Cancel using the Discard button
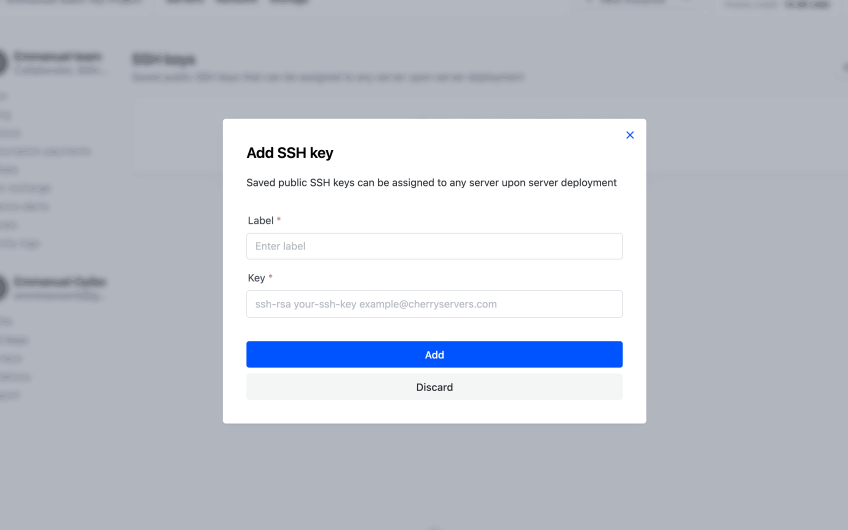Image resolution: width=848 pixels, height=530 pixels. tap(434, 387)
